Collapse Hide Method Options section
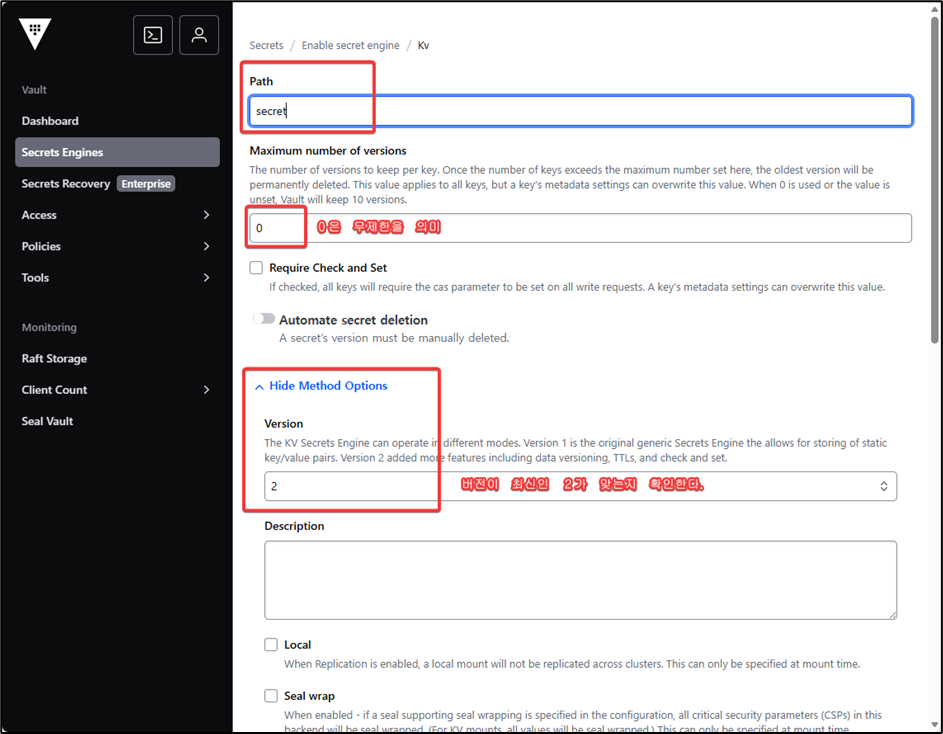The height and width of the screenshot is (734, 943). [328, 386]
